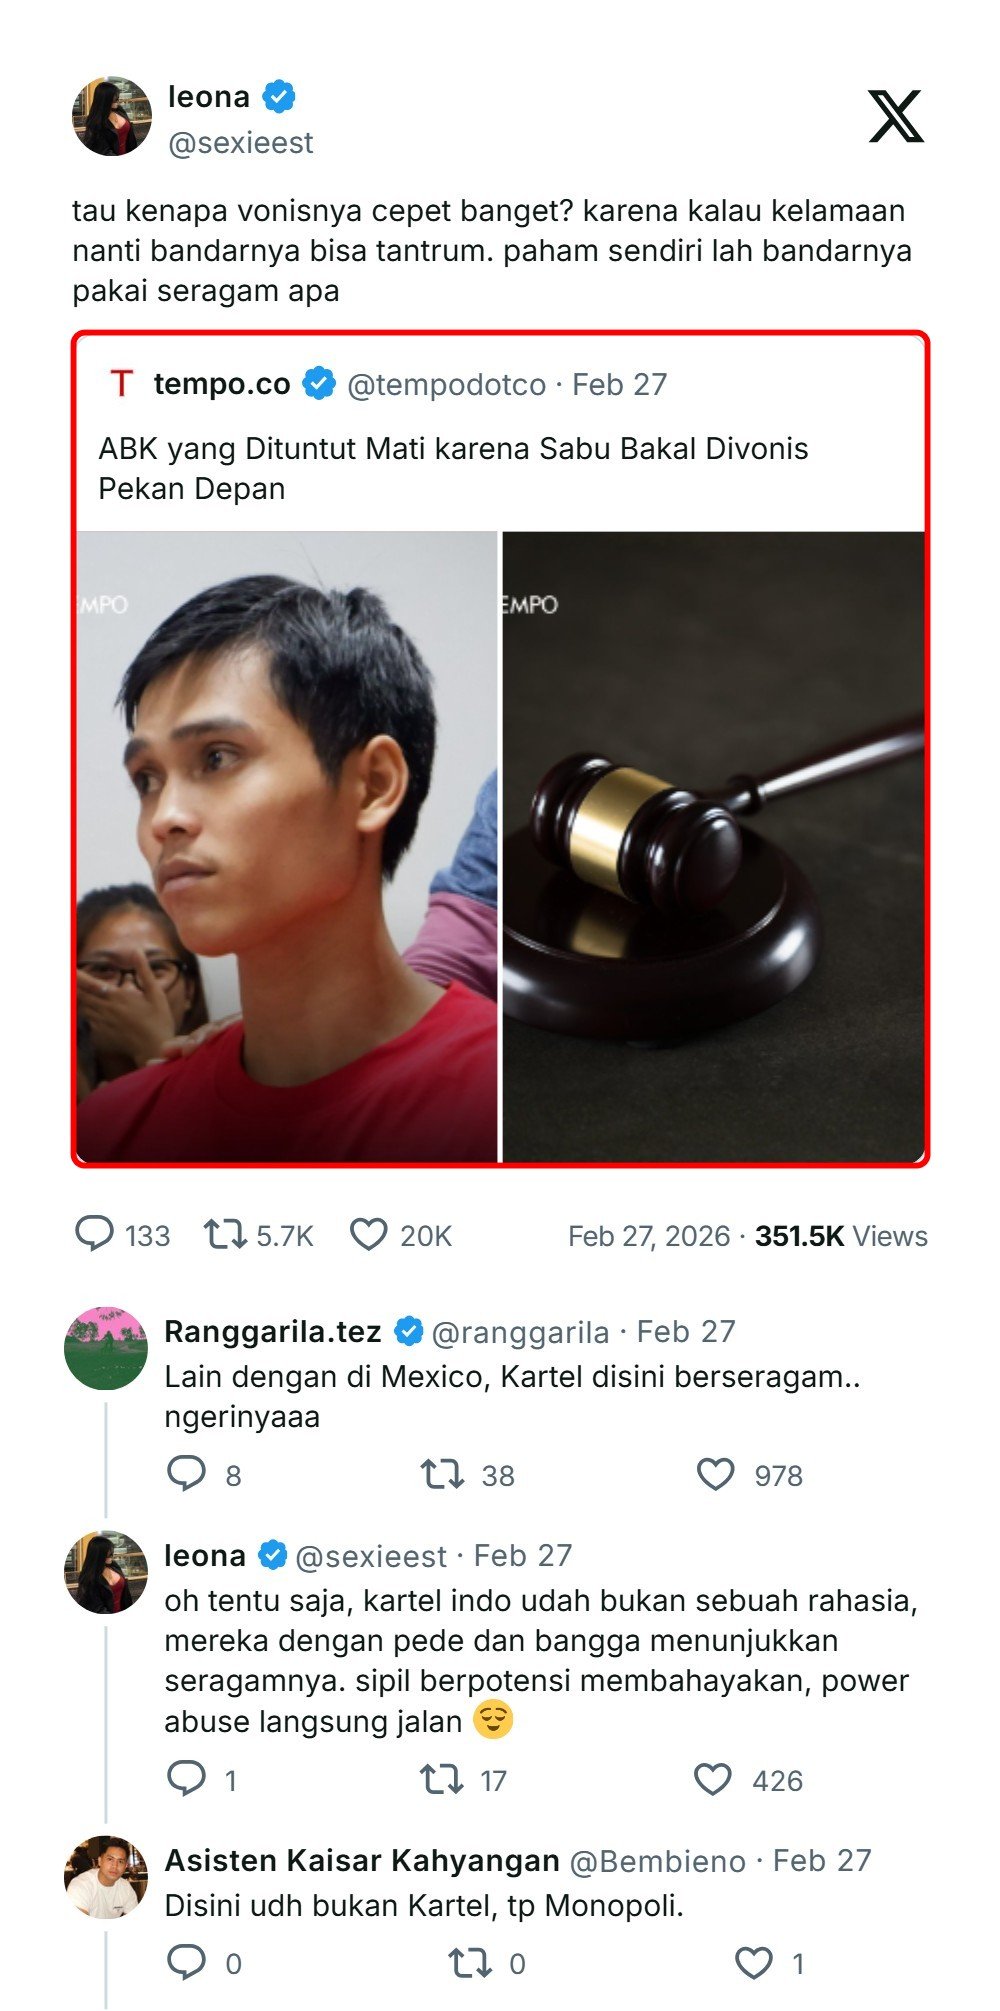Click the reply icon with 133 comments
The image size is (1000, 2011).
[x=95, y=1234]
